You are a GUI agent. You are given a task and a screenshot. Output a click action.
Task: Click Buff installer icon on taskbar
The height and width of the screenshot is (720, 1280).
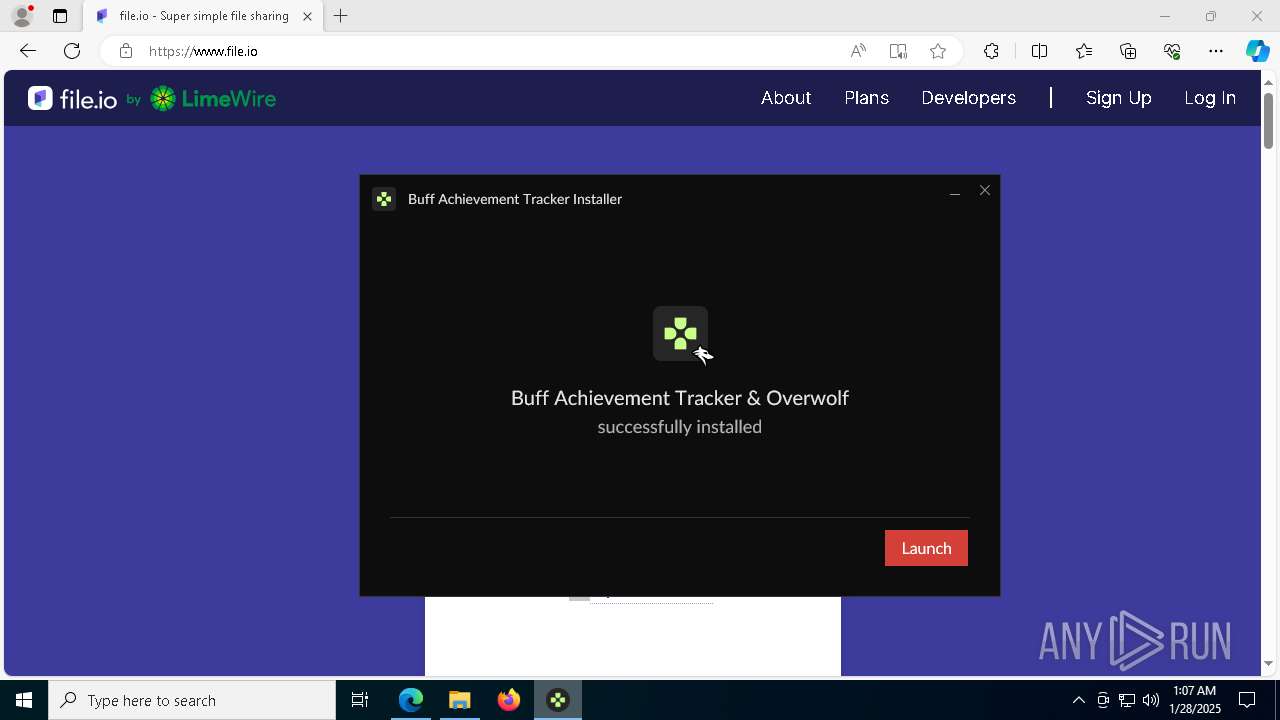[558, 700]
